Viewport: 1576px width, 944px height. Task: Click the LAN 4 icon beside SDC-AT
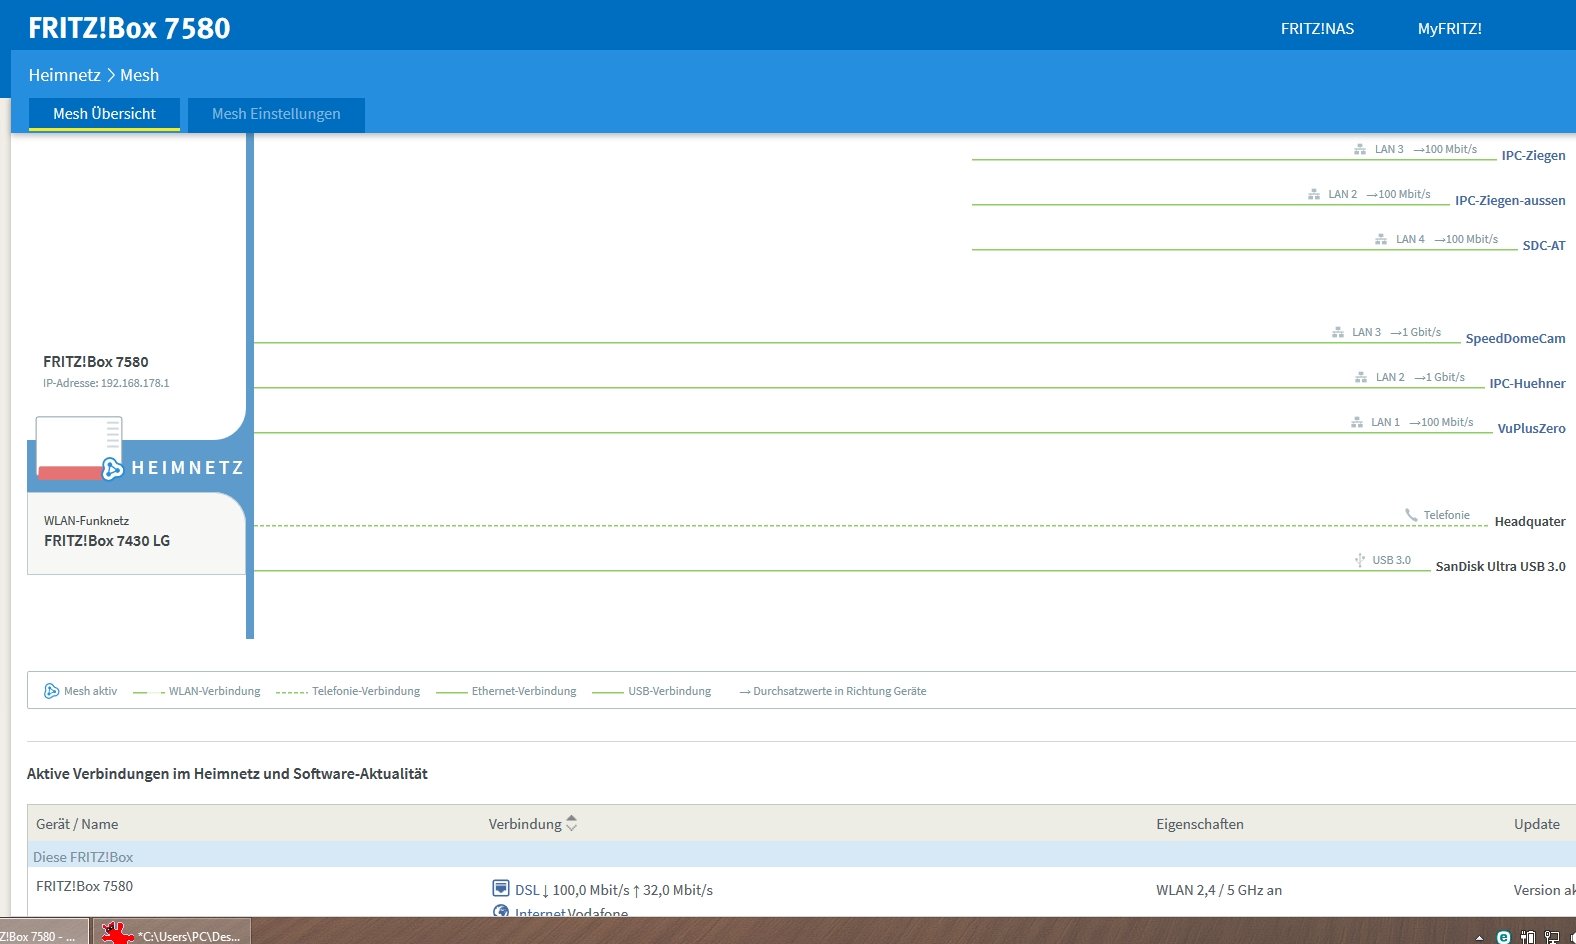[x=1381, y=239]
